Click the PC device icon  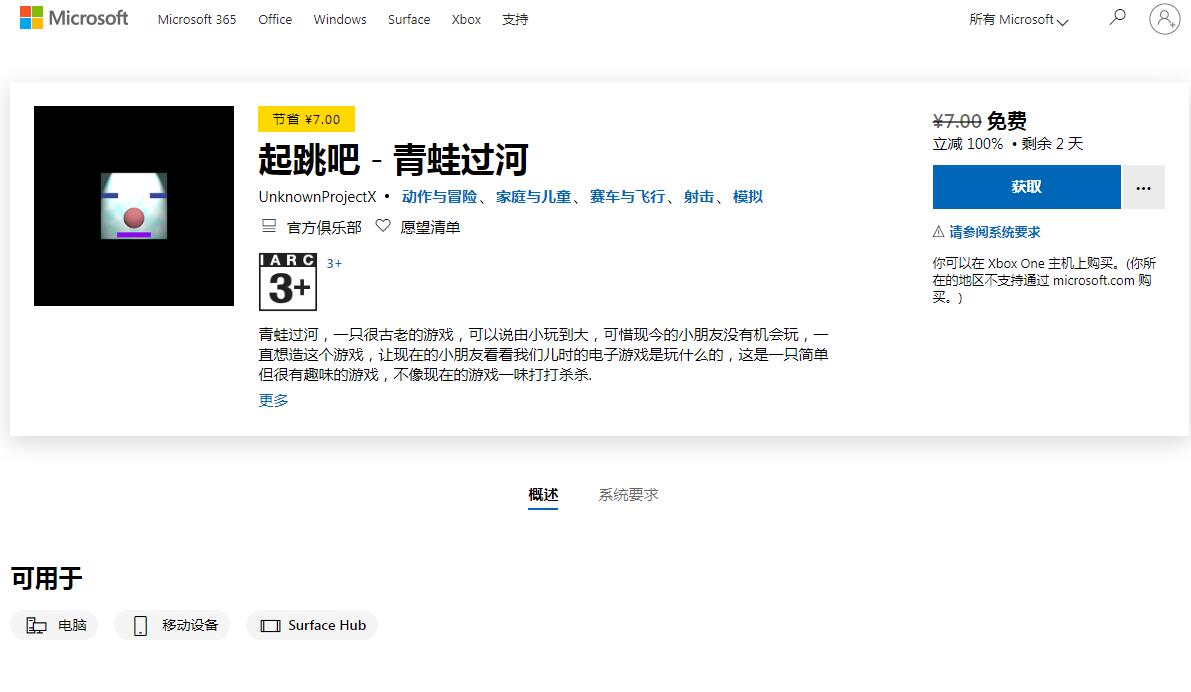[36, 625]
